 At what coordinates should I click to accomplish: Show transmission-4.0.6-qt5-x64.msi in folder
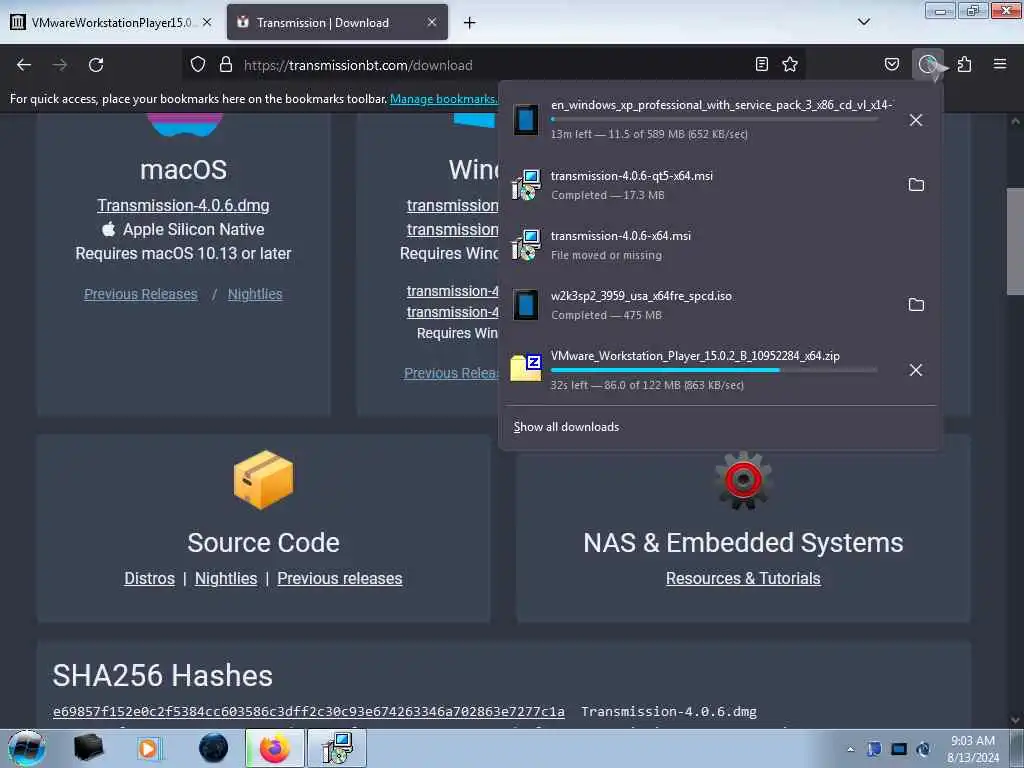(x=916, y=185)
